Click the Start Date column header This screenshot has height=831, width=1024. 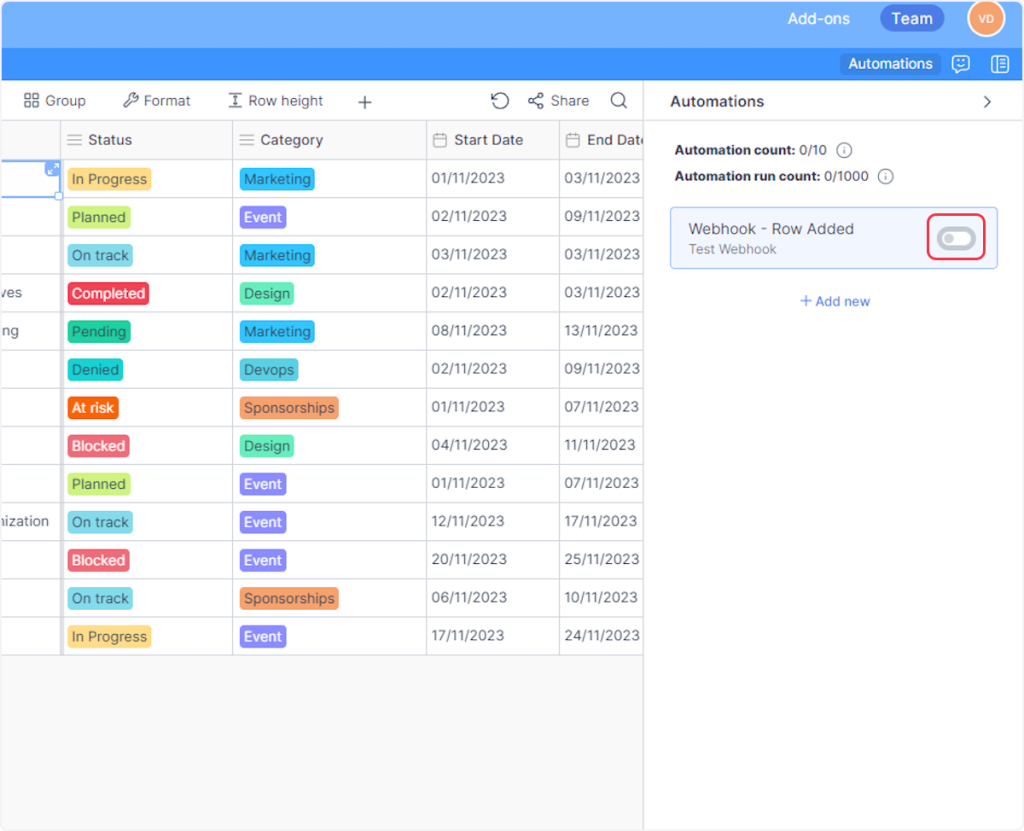(488, 140)
